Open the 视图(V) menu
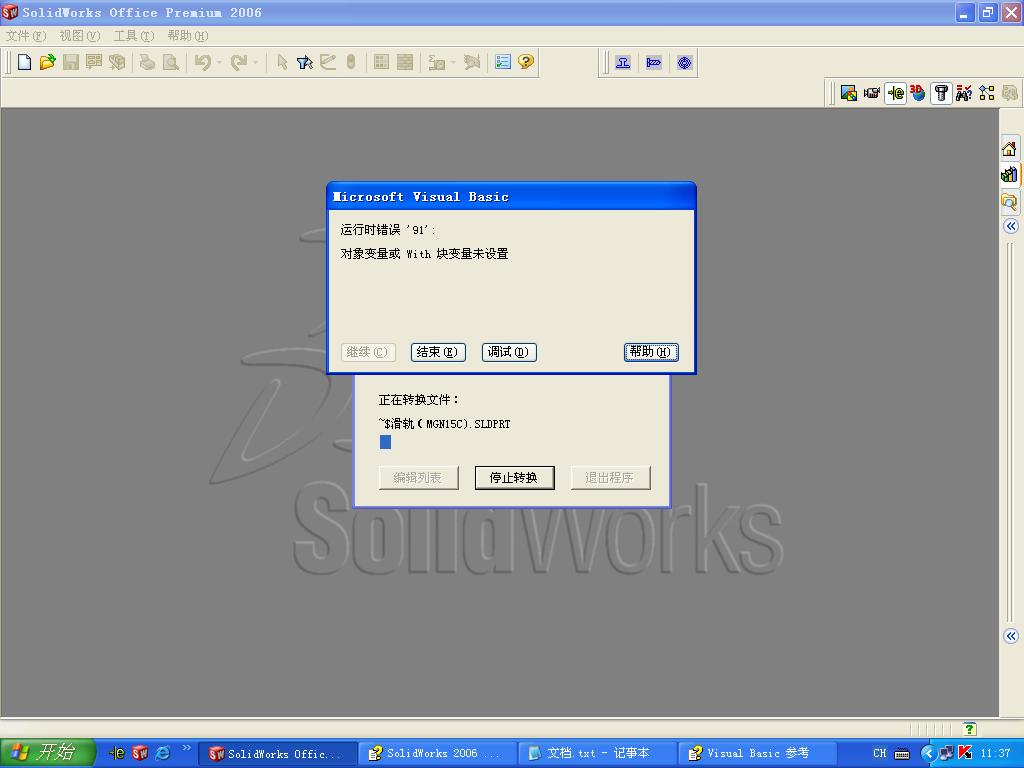1024x768 pixels. [80, 36]
